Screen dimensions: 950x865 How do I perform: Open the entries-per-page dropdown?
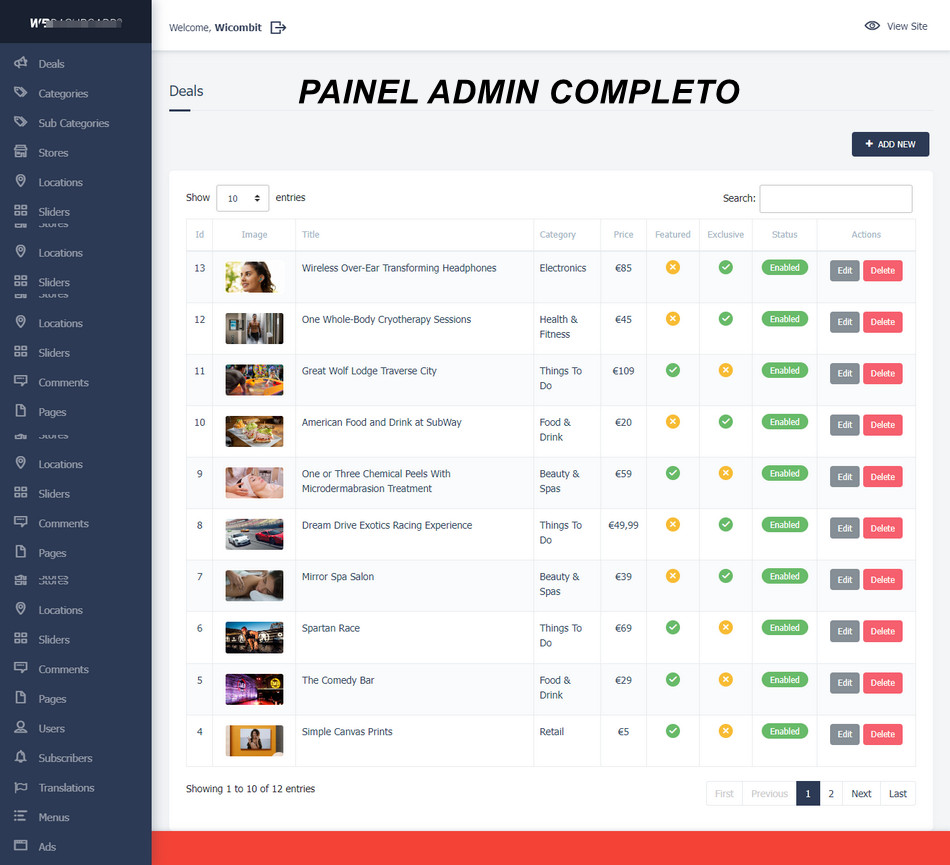pos(242,199)
